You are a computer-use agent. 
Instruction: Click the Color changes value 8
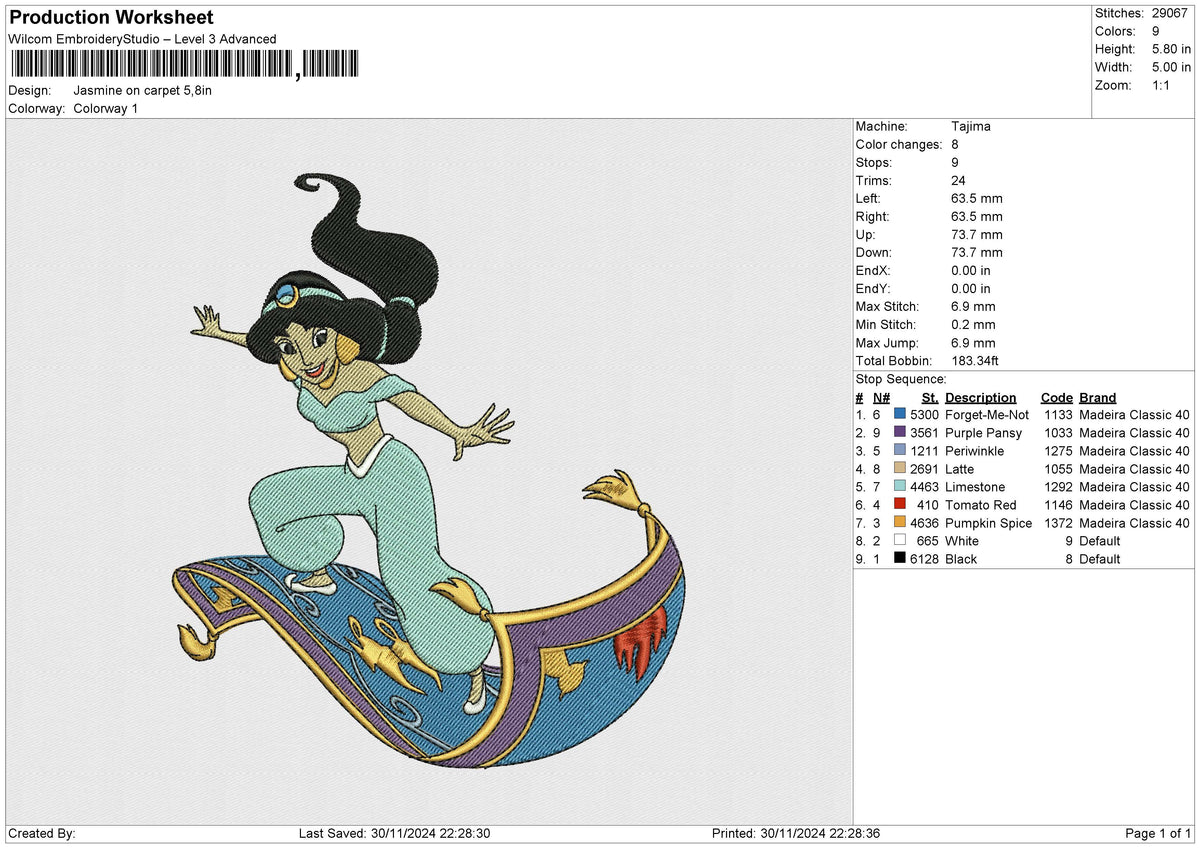click(955, 145)
